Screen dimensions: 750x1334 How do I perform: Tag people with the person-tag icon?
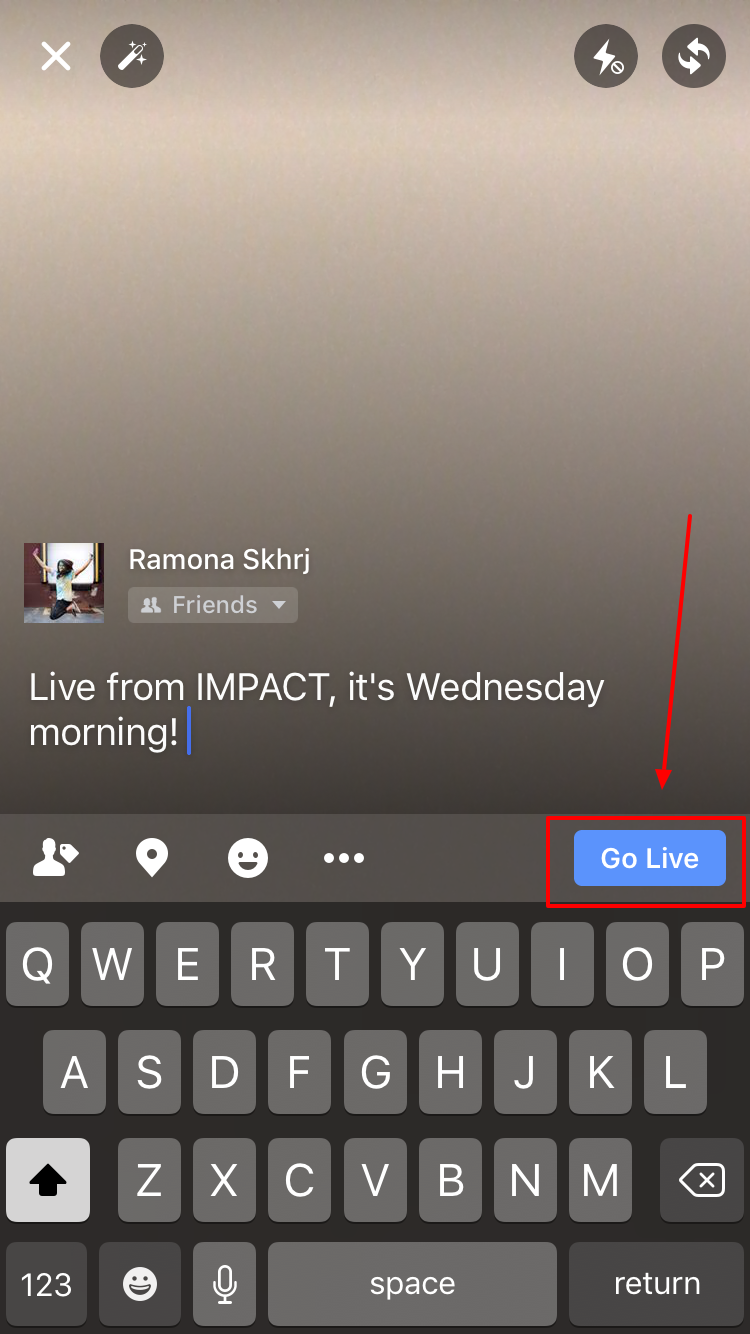coord(56,858)
